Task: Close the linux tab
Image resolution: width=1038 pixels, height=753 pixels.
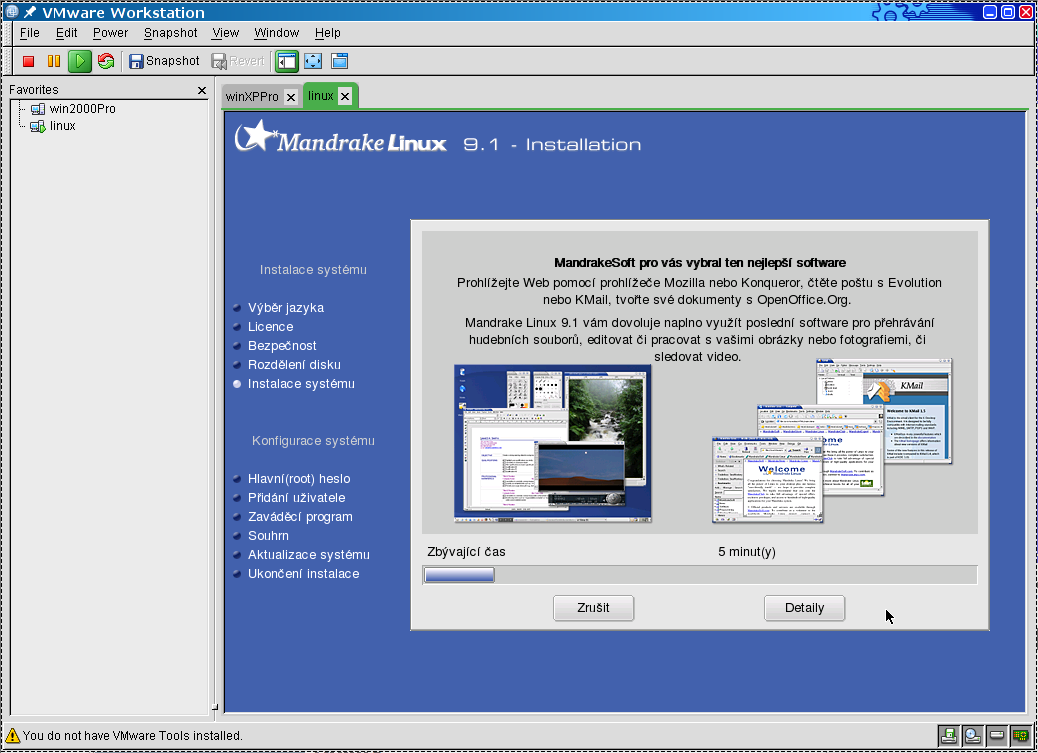Action: (345, 97)
